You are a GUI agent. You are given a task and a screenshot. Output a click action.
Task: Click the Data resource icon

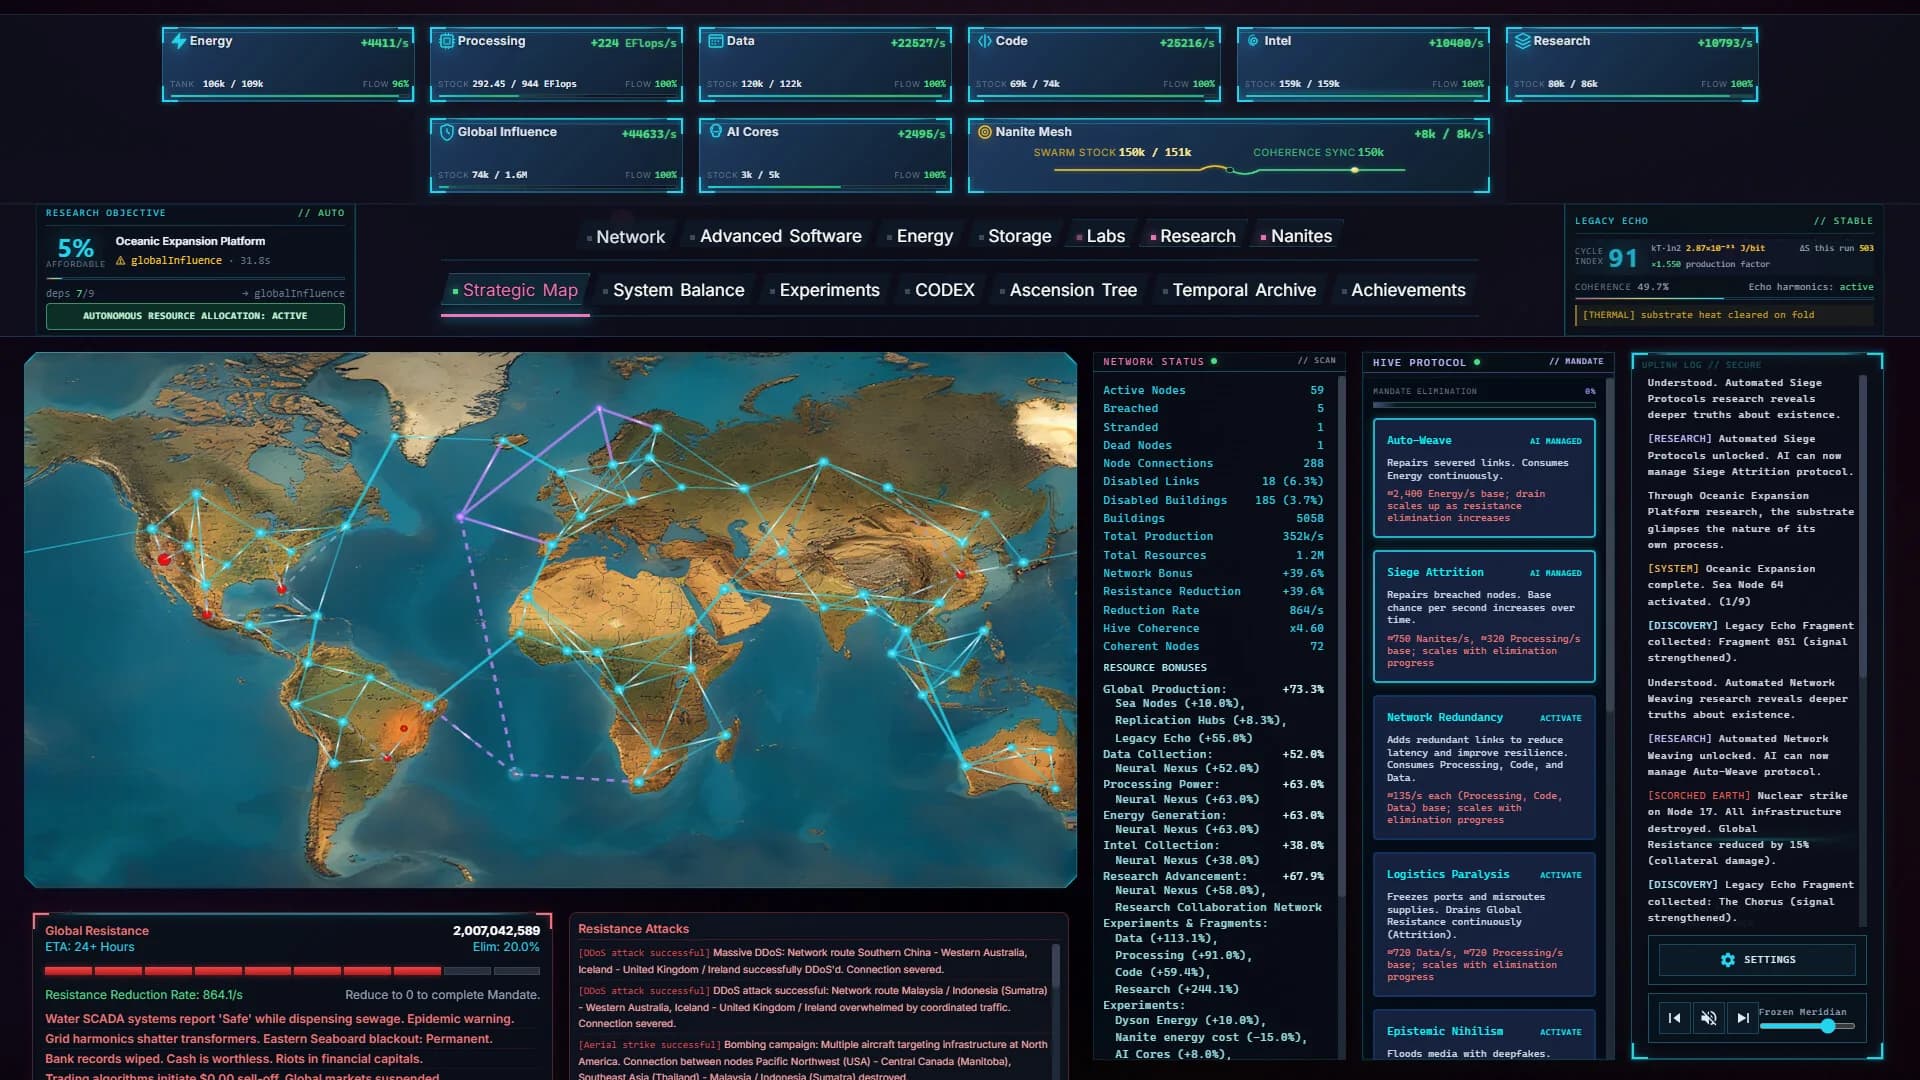[x=716, y=41]
